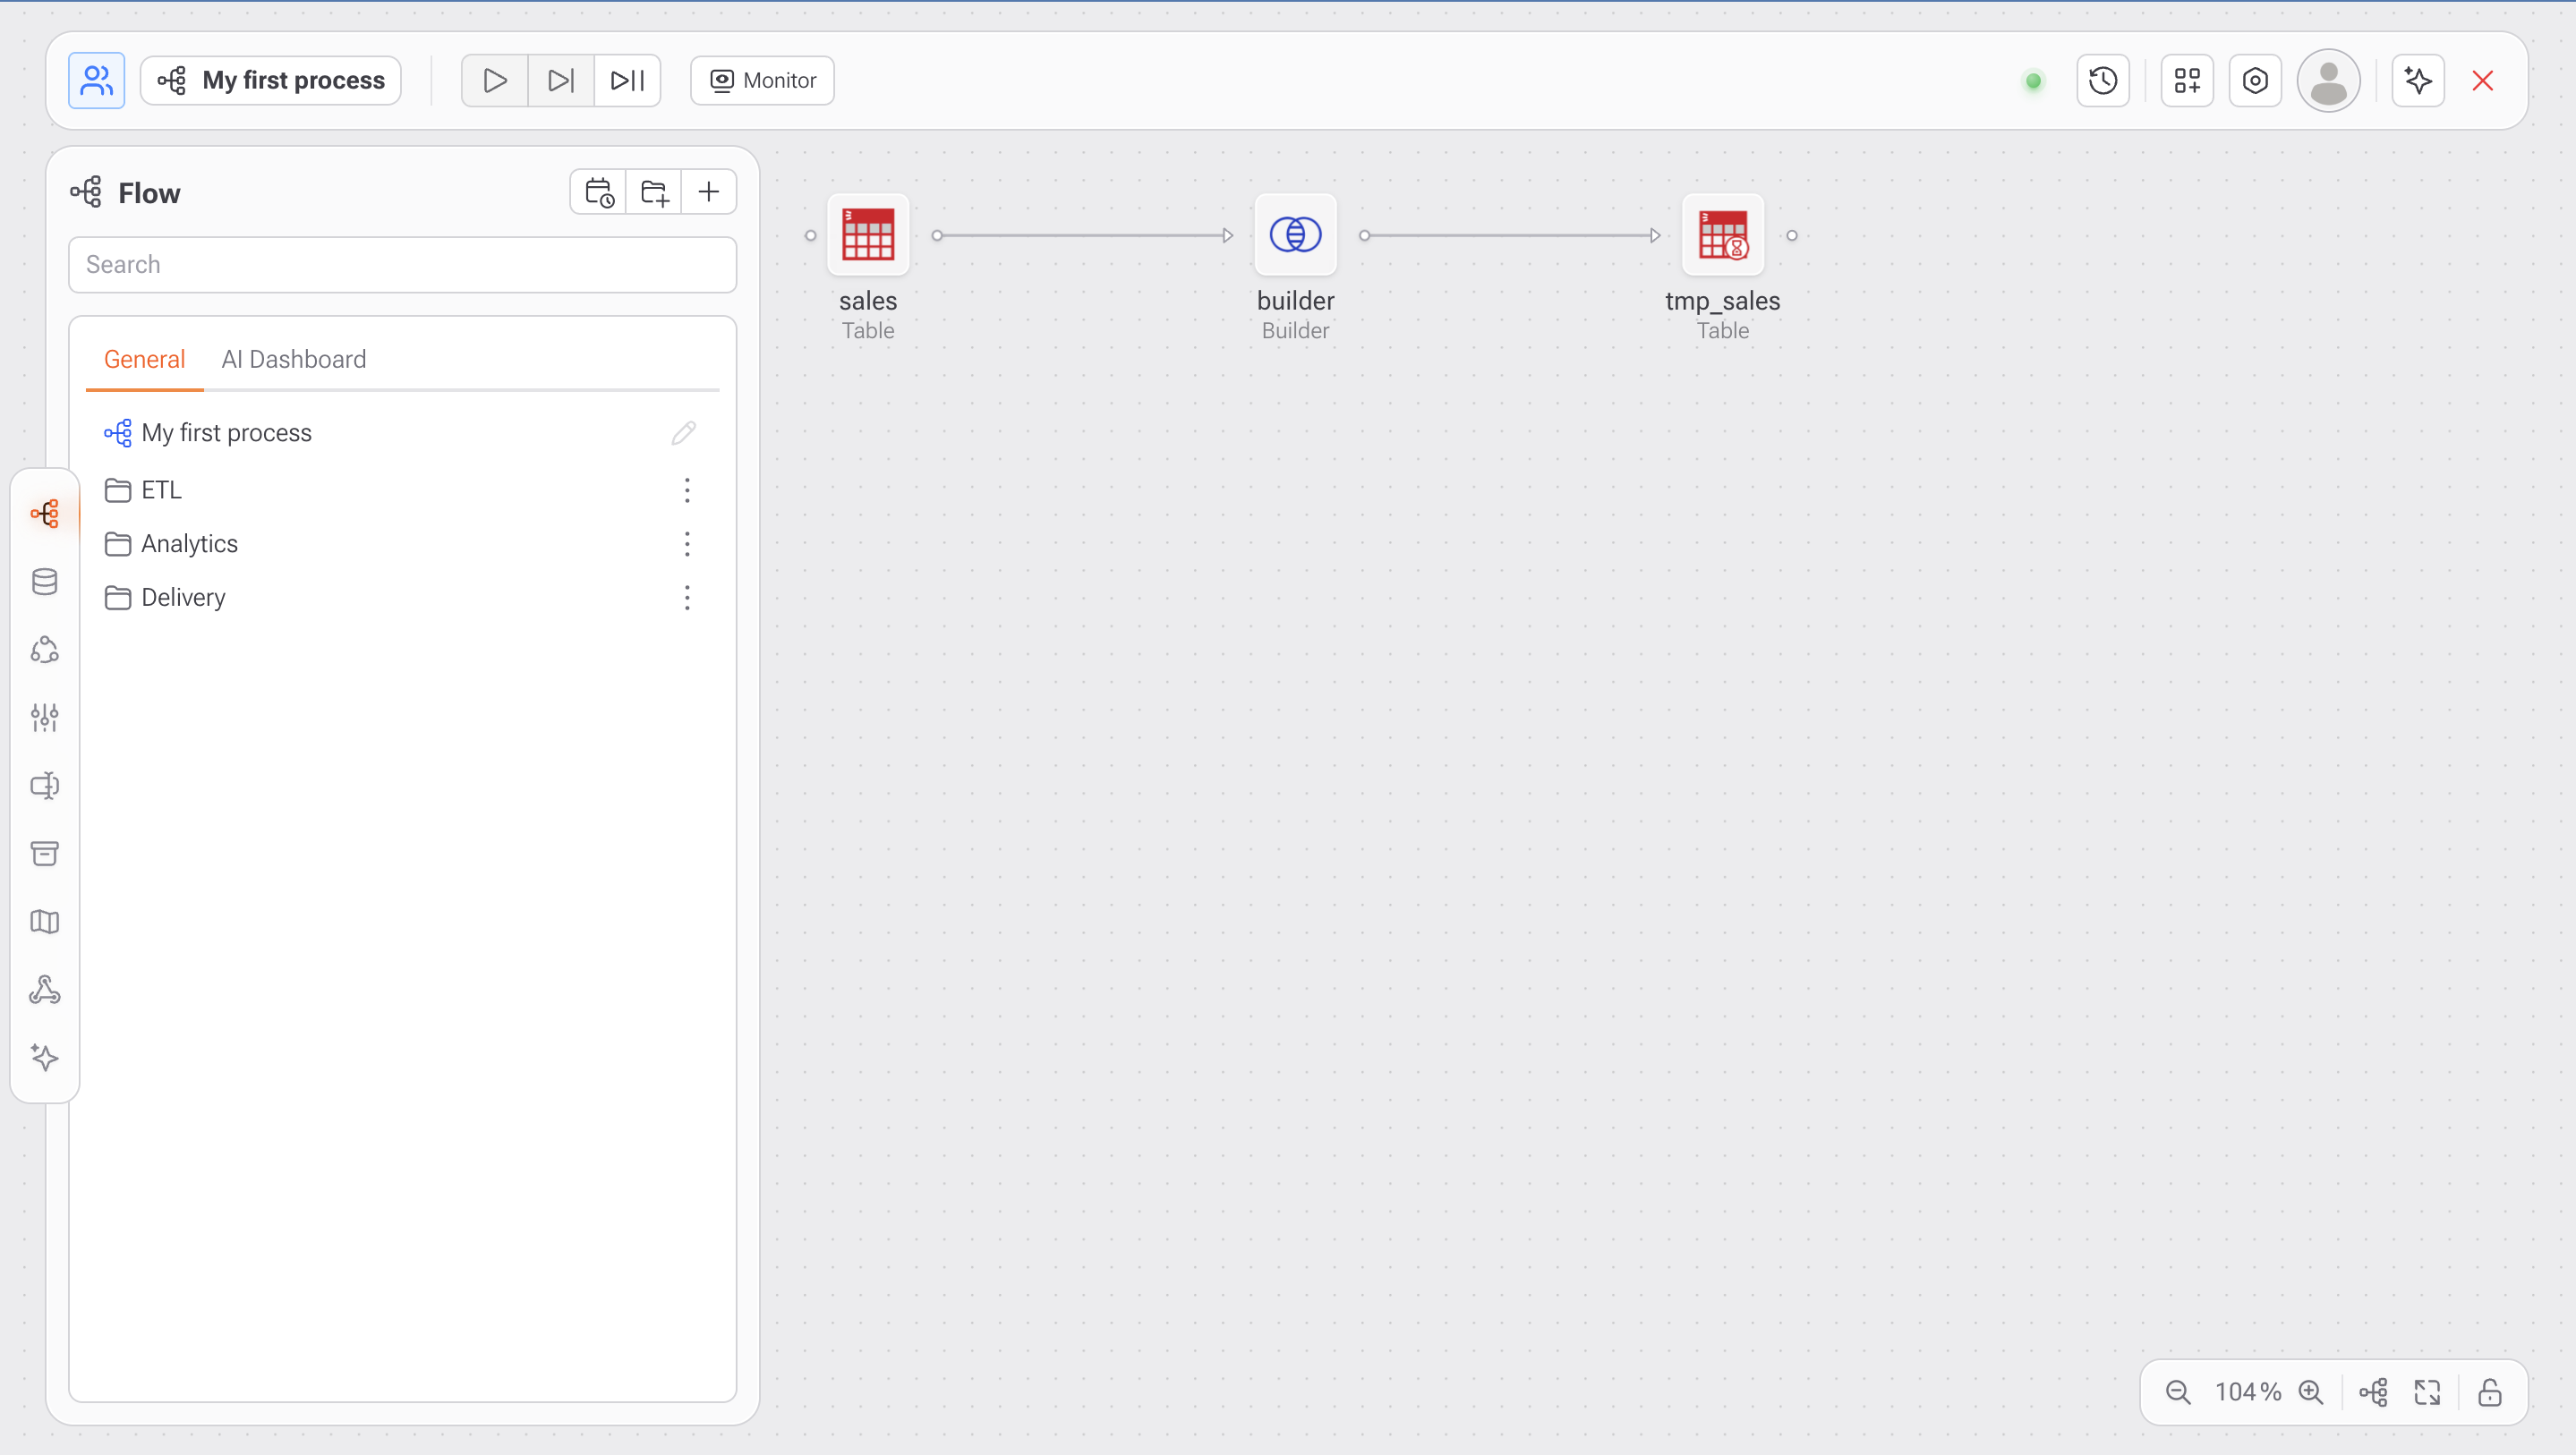Image resolution: width=2576 pixels, height=1455 pixels.
Task: Click the schedule calendar icon in Flow panel
Action: pyautogui.click(x=598, y=192)
